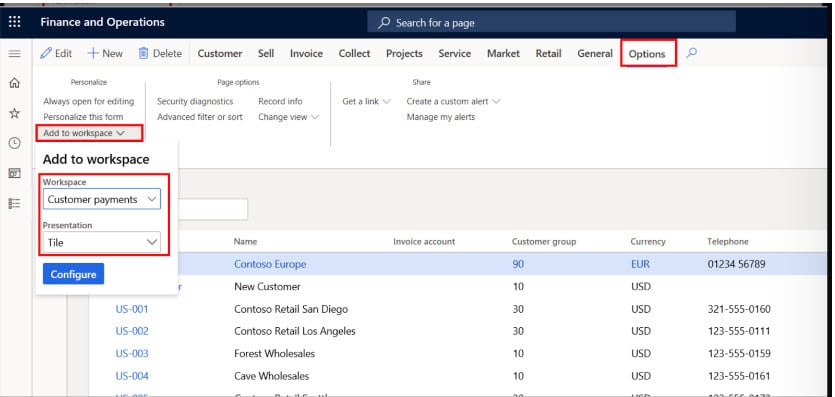Click Security diagnostics

pyautogui.click(x=195, y=101)
